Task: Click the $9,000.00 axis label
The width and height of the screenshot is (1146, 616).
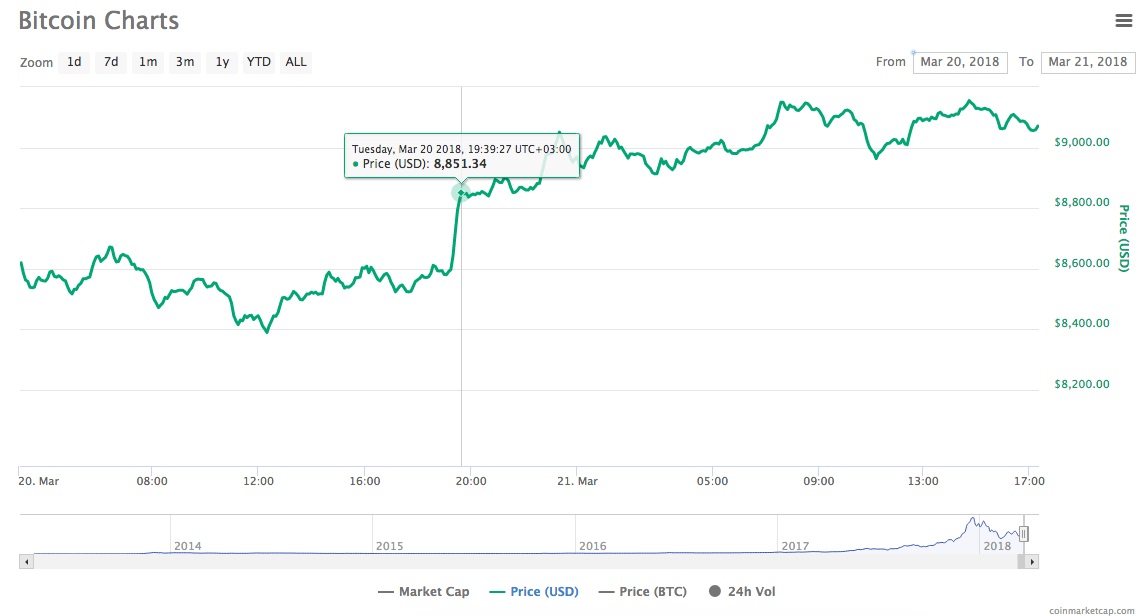Action: tap(1082, 142)
